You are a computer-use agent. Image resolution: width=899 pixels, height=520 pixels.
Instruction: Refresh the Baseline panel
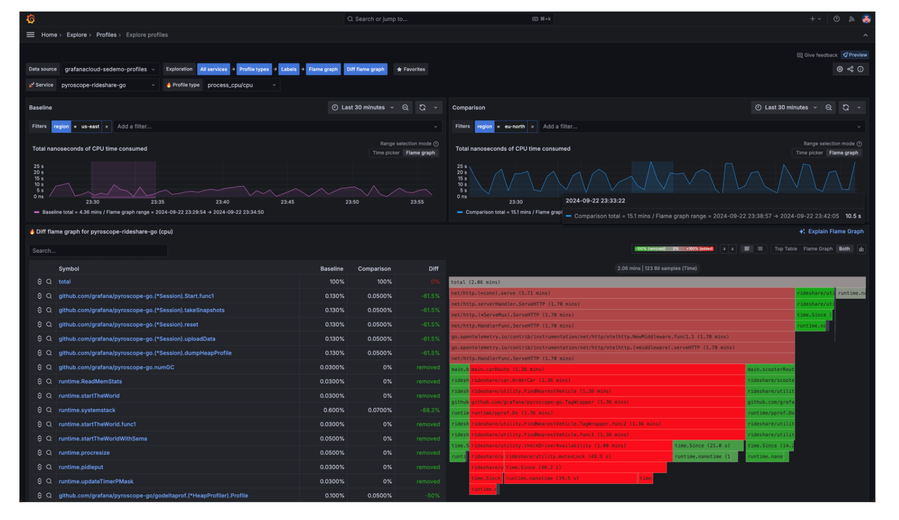(423, 108)
